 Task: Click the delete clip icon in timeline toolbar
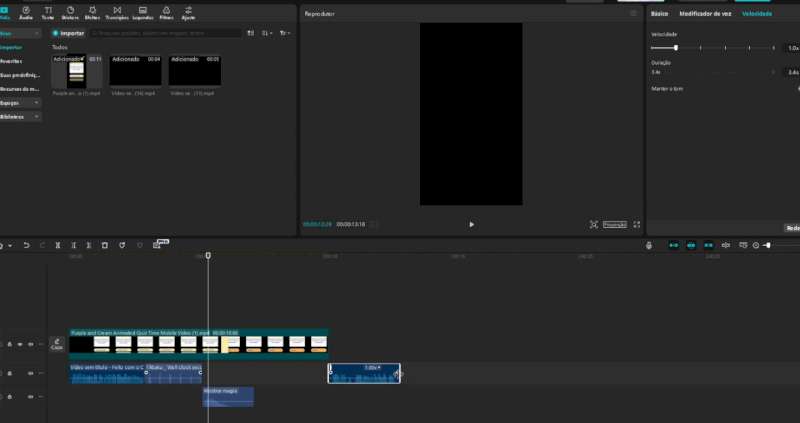pos(105,245)
